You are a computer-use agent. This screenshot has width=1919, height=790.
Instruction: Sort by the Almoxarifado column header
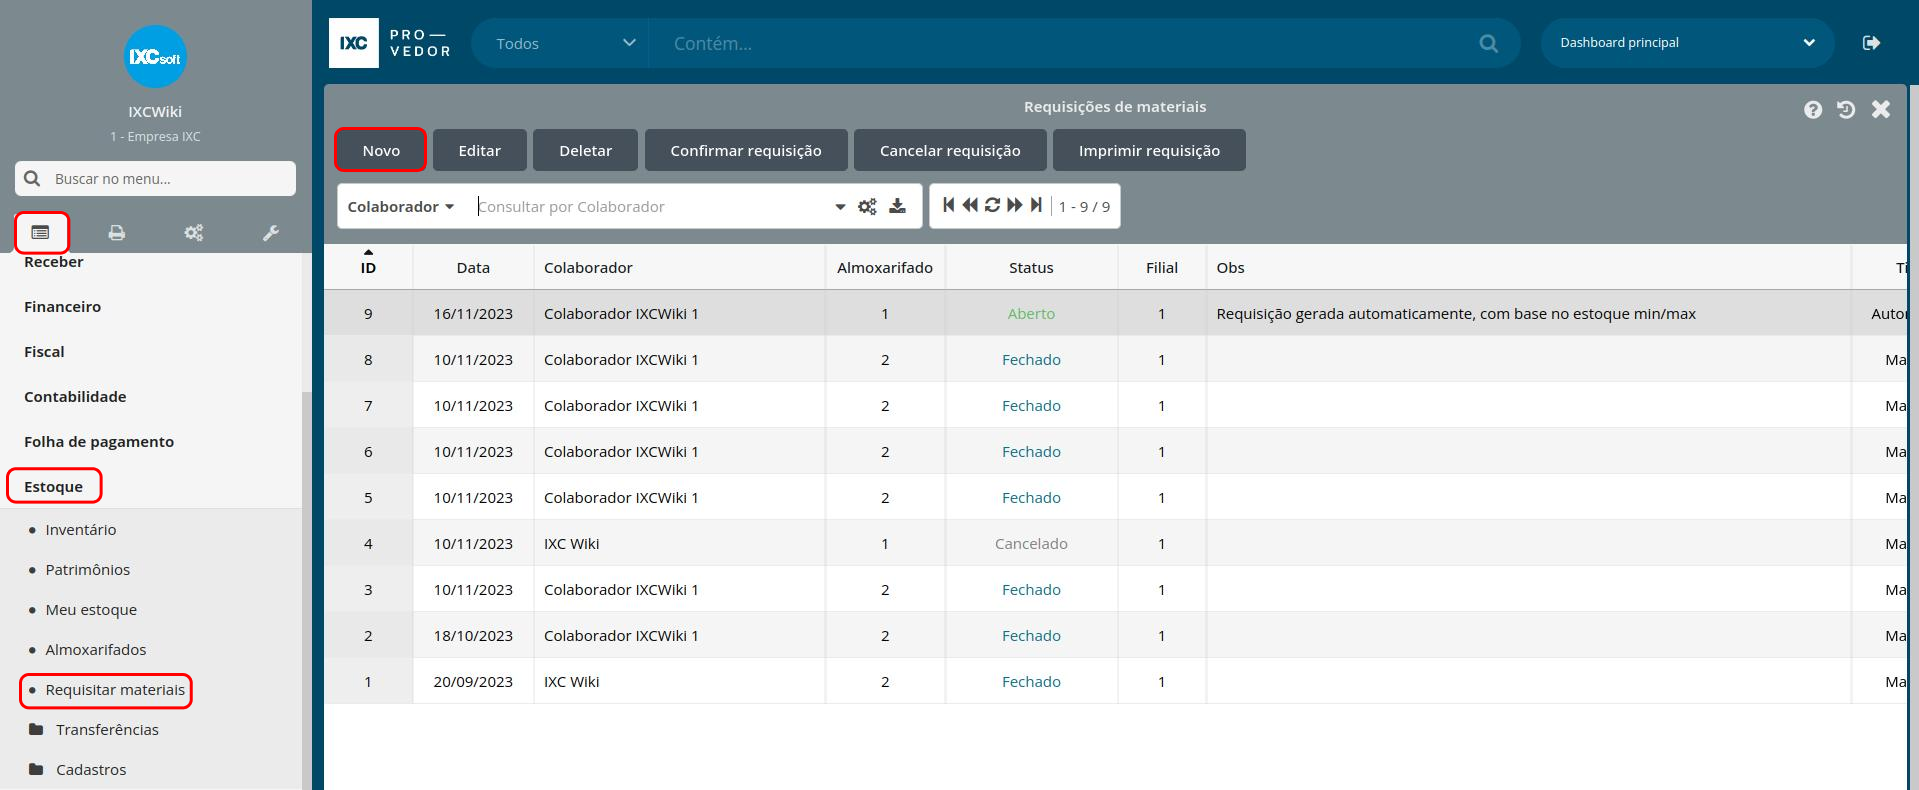885,267
